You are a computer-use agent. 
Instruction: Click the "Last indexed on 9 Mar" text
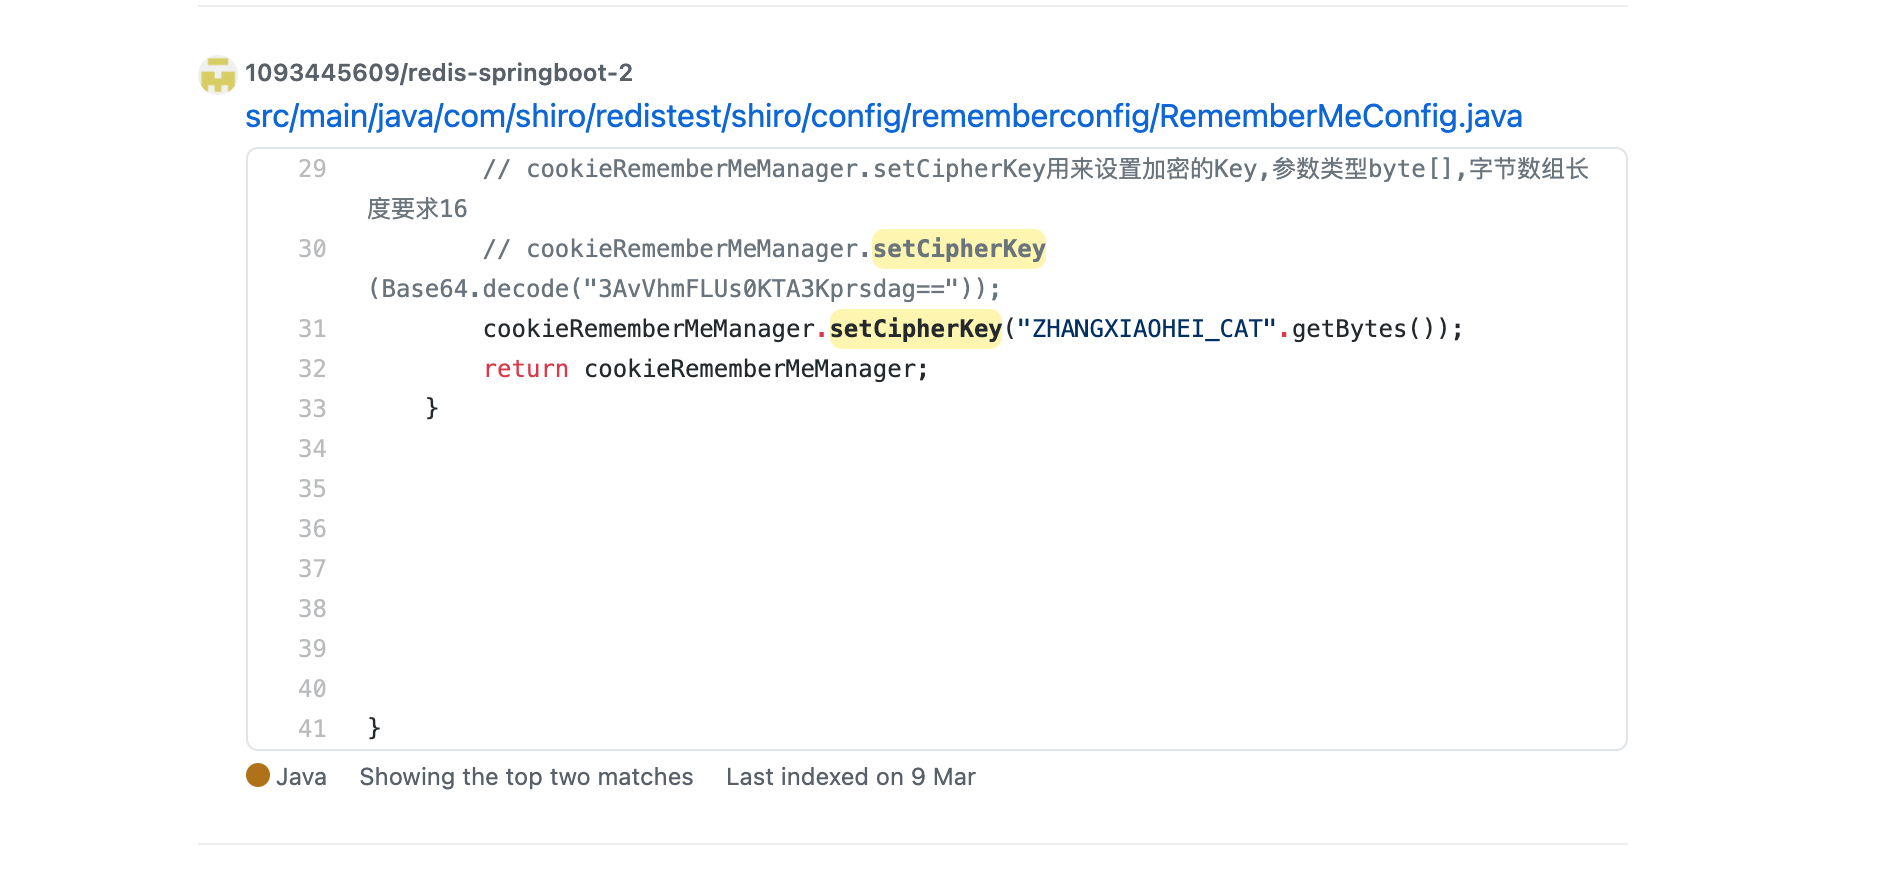coord(850,777)
